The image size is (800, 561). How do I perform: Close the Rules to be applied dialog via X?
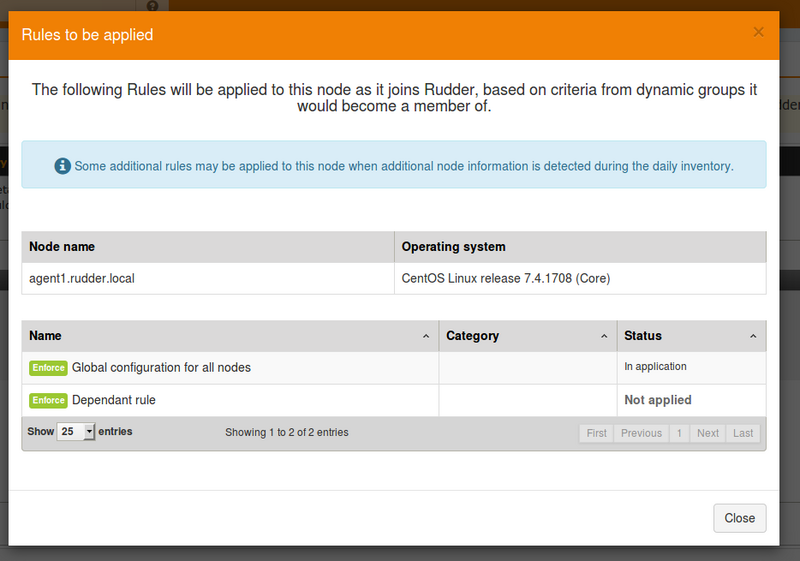(x=758, y=32)
